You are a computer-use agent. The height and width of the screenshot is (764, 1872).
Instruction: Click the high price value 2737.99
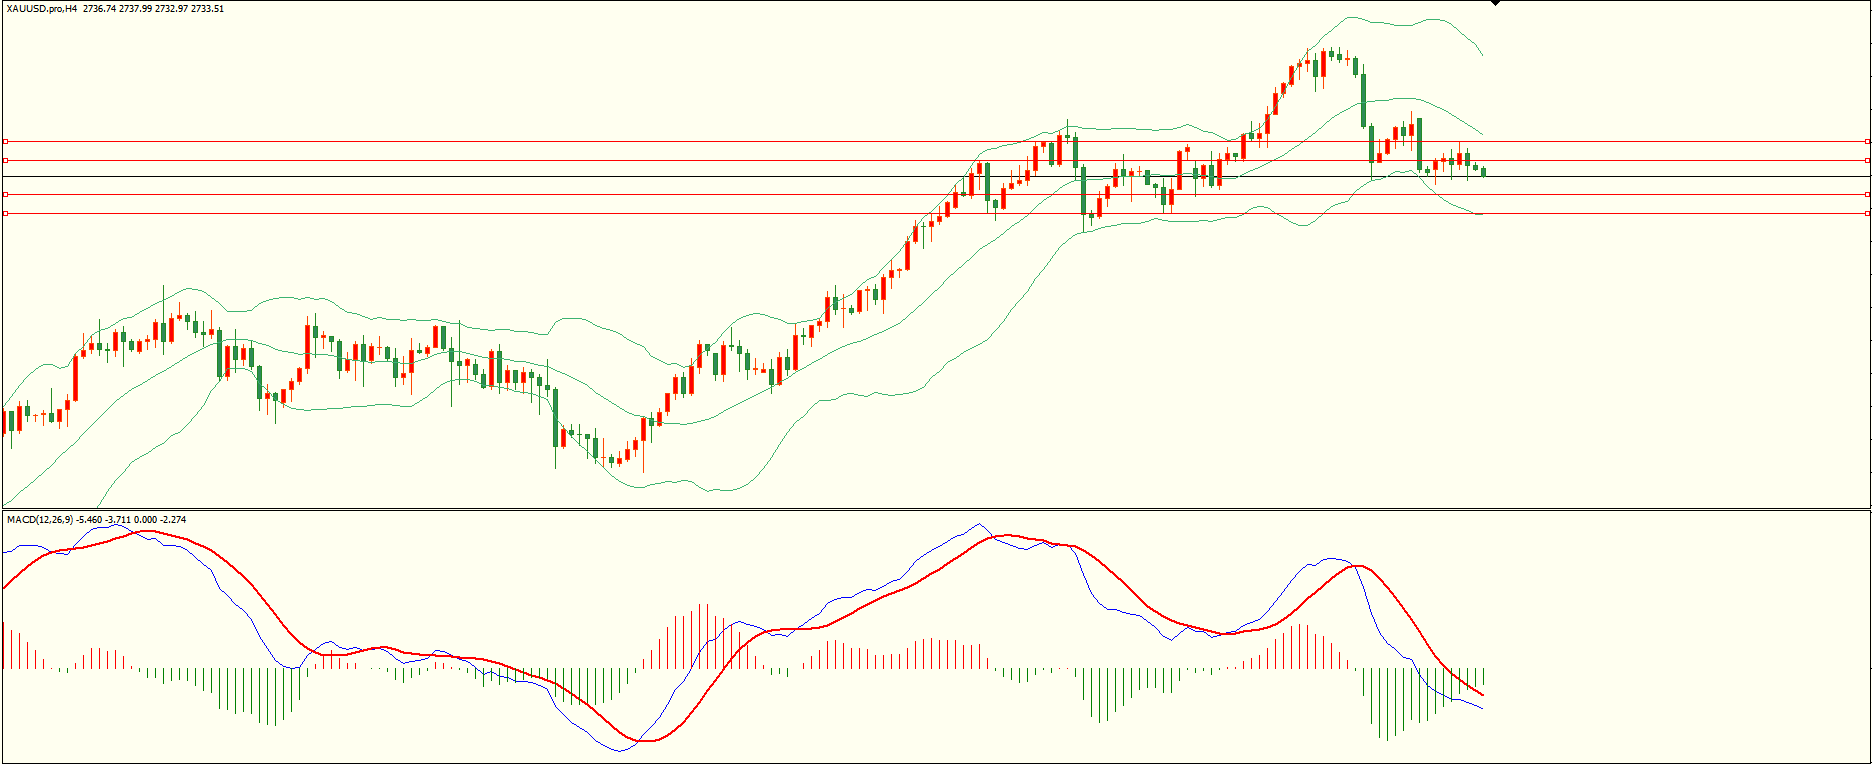coord(136,9)
